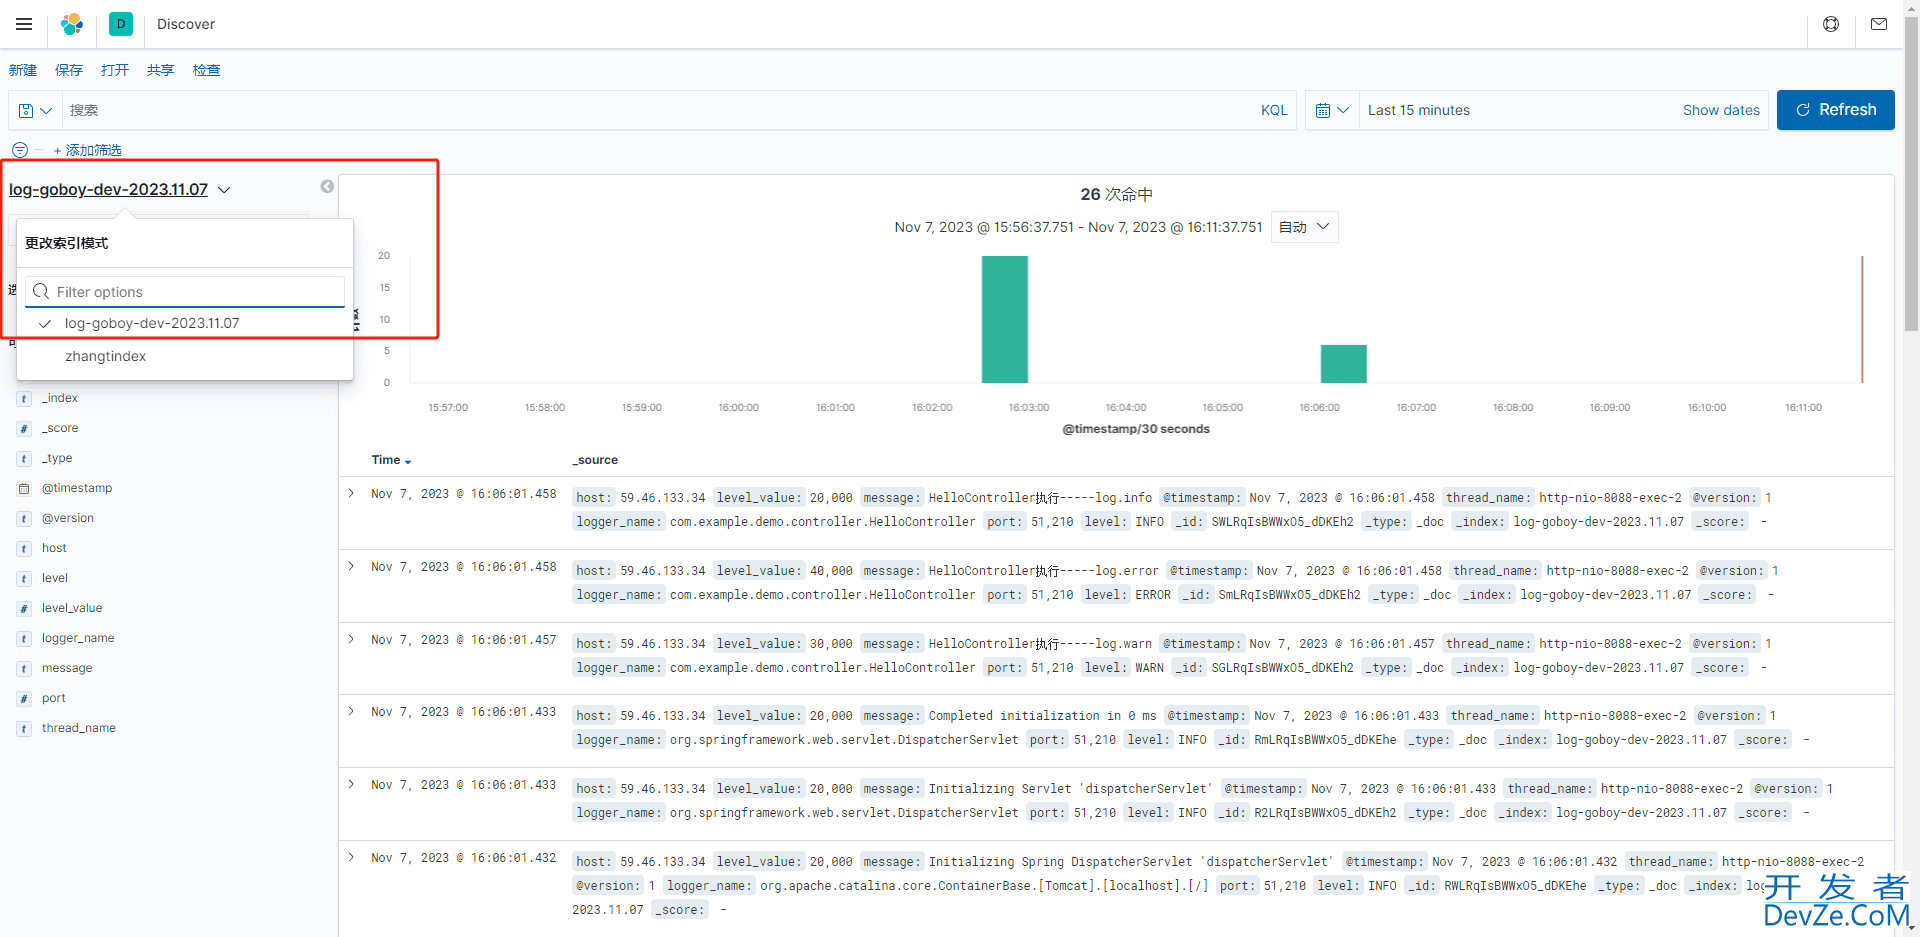Image resolution: width=1920 pixels, height=937 pixels.
Task: Click the Last 15 minutes time range
Action: click(1419, 110)
